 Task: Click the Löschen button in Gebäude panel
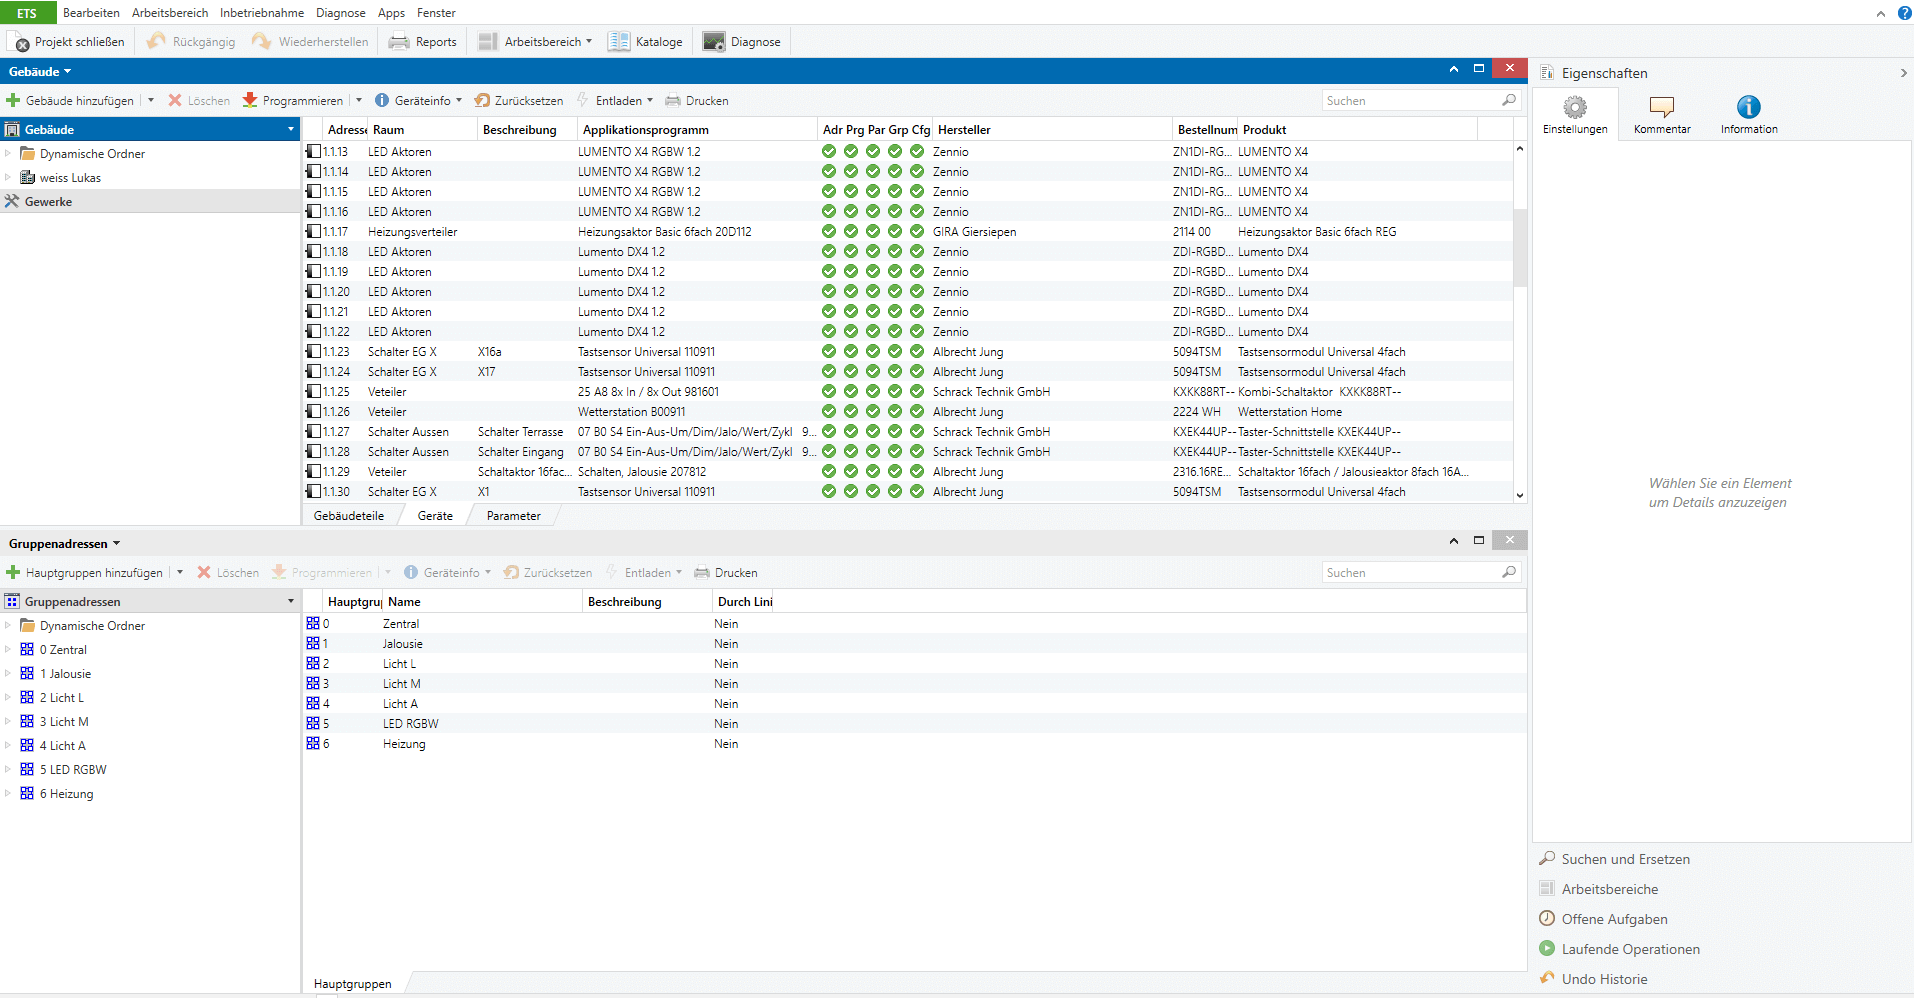pyautogui.click(x=199, y=101)
